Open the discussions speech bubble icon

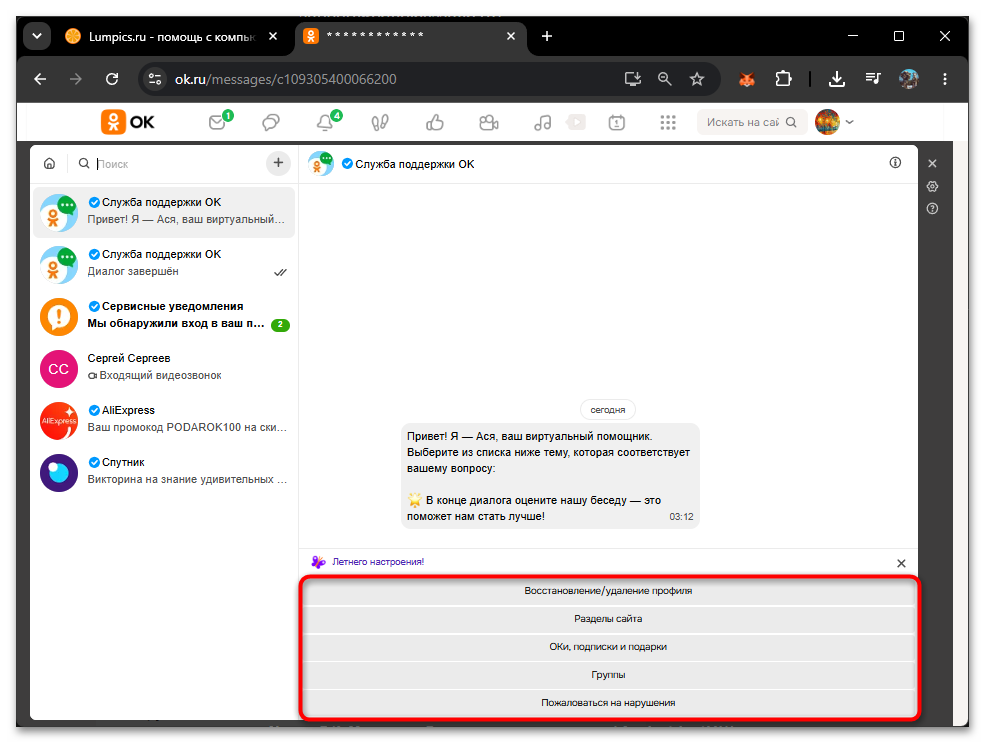click(271, 122)
